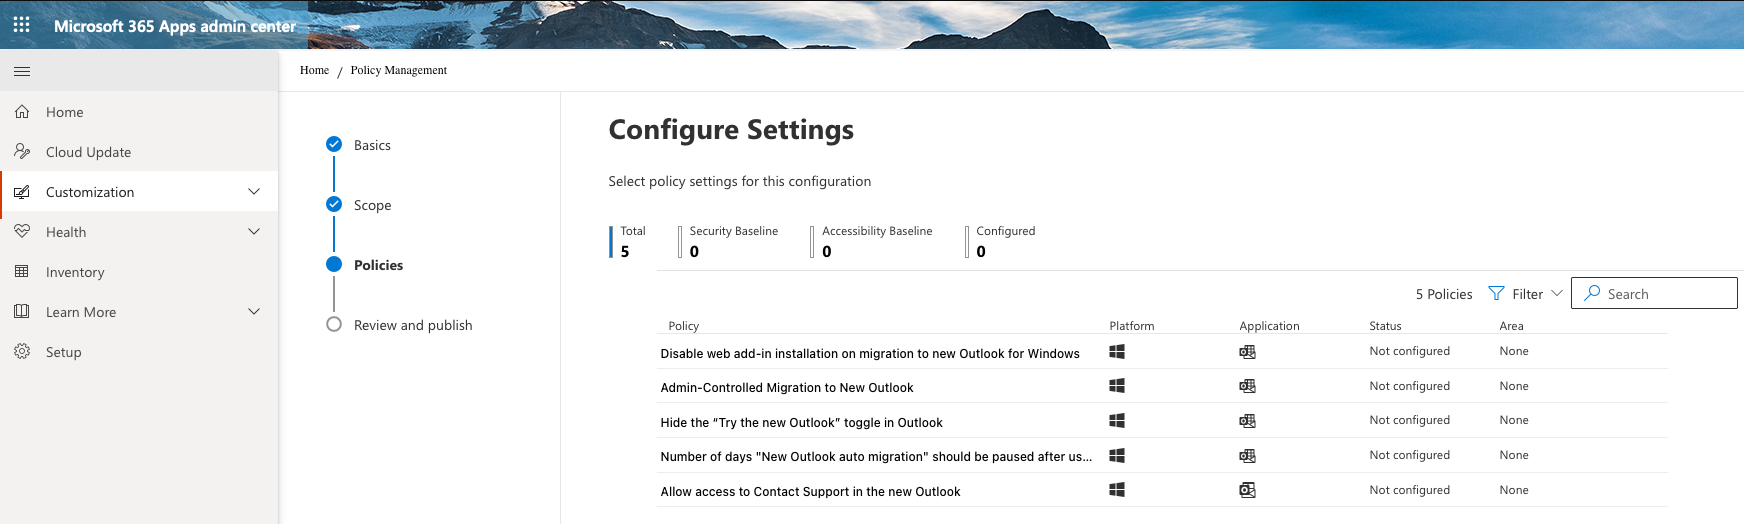Click the Inventory grid icon
Viewport: 1744px width, 524px height.
click(22, 272)
